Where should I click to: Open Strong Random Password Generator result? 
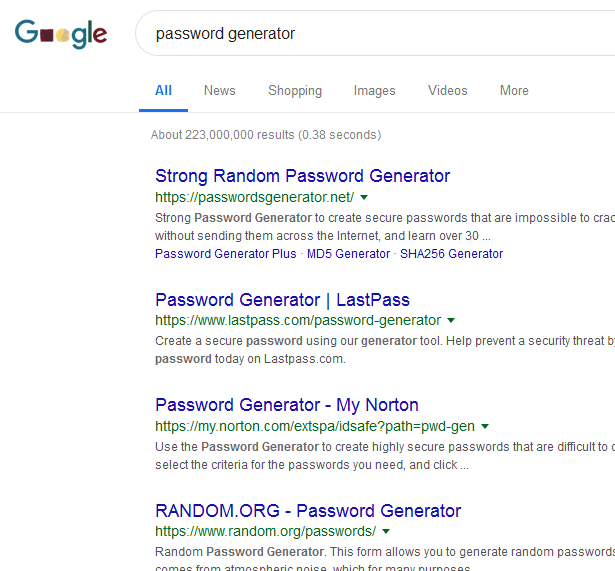coord(302,176)
